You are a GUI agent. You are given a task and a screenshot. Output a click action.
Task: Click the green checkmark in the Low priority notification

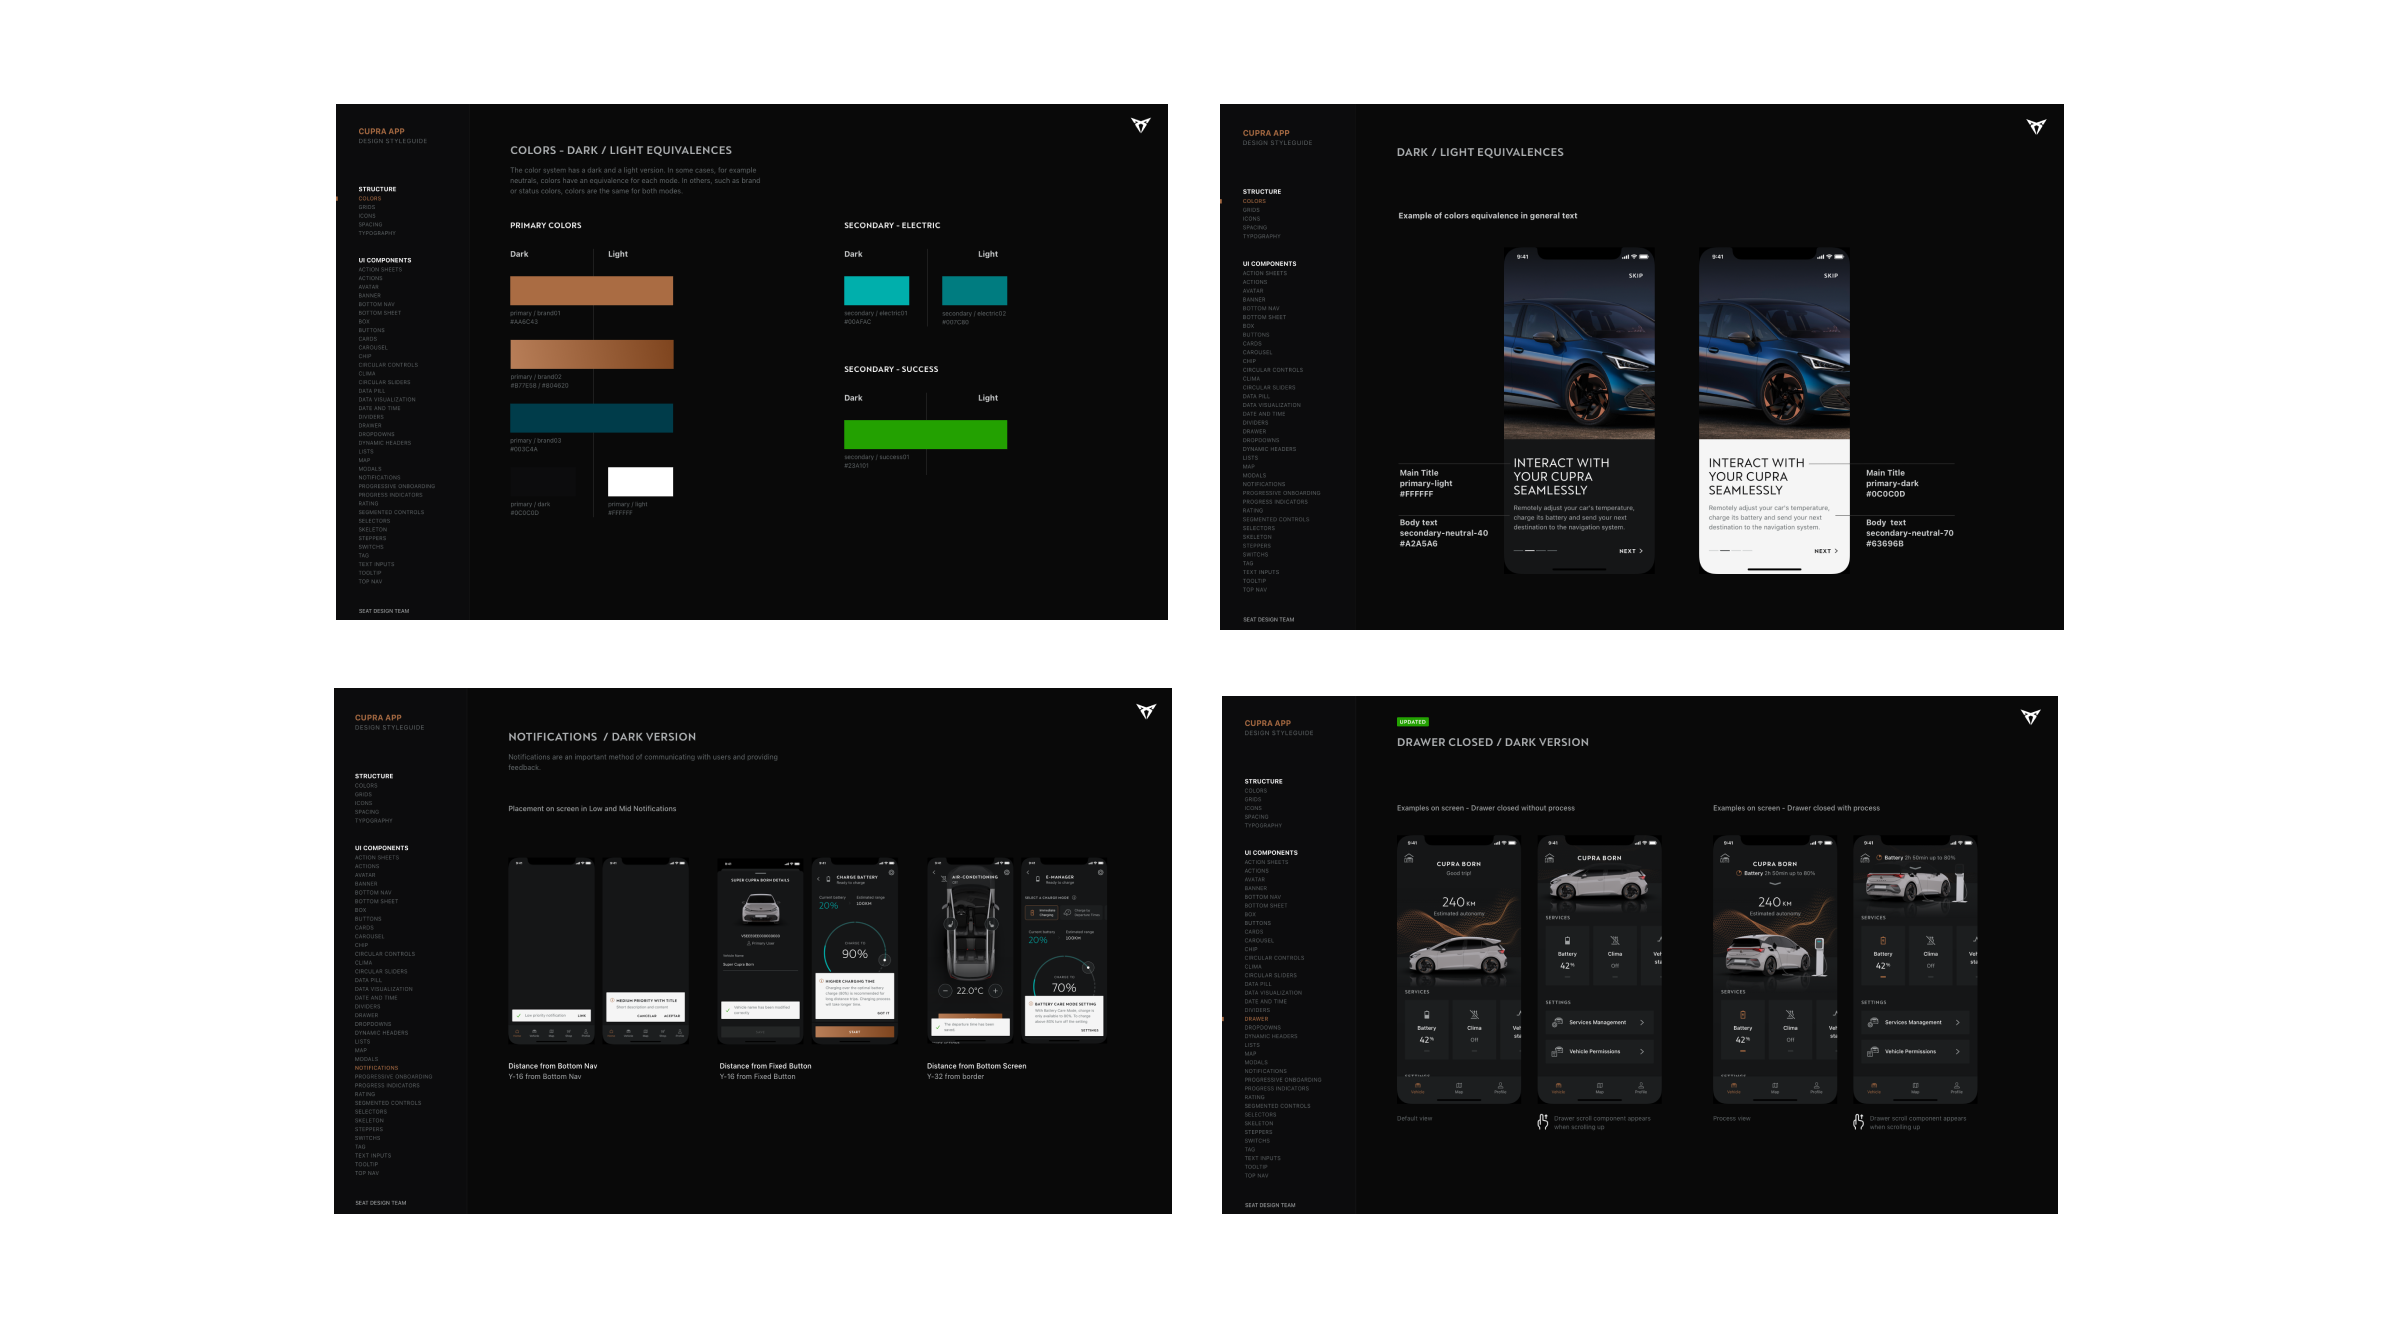518,1015
